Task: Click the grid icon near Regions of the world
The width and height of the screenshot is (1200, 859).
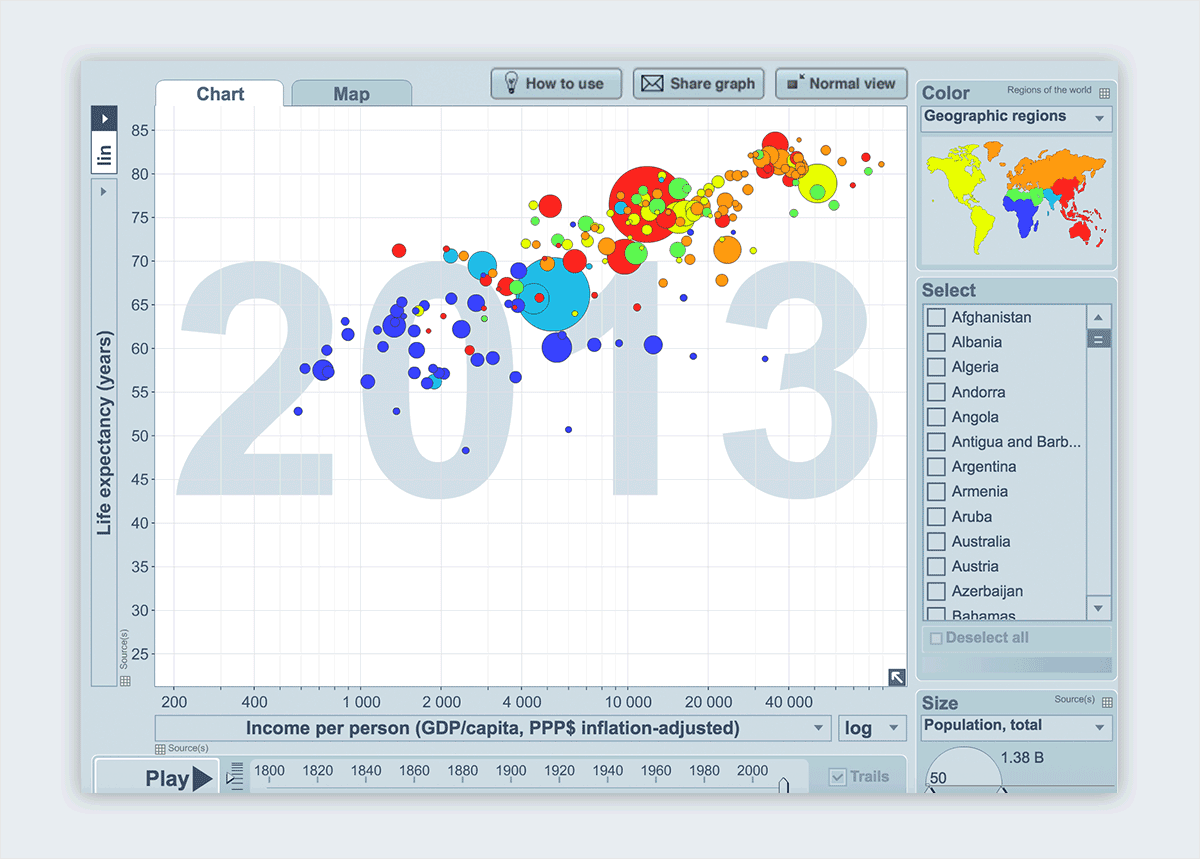Action: coord(1103,92)
